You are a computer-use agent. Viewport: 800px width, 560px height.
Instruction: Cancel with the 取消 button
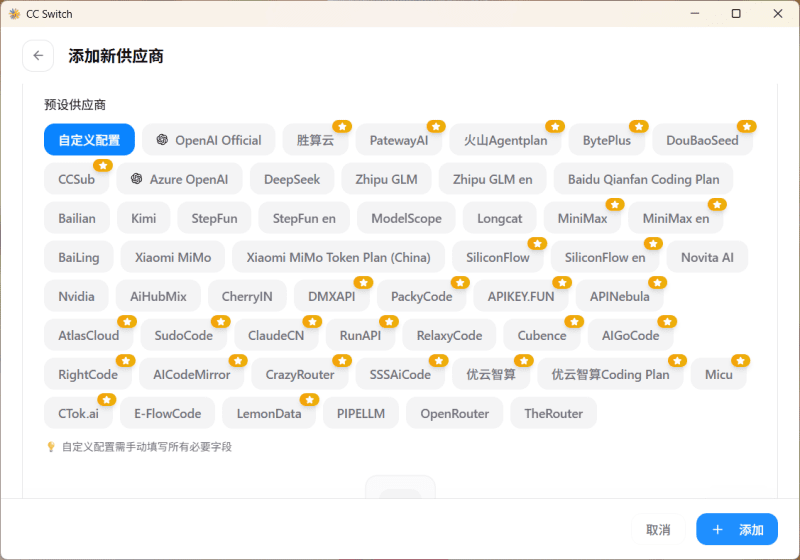click(658, 529)
